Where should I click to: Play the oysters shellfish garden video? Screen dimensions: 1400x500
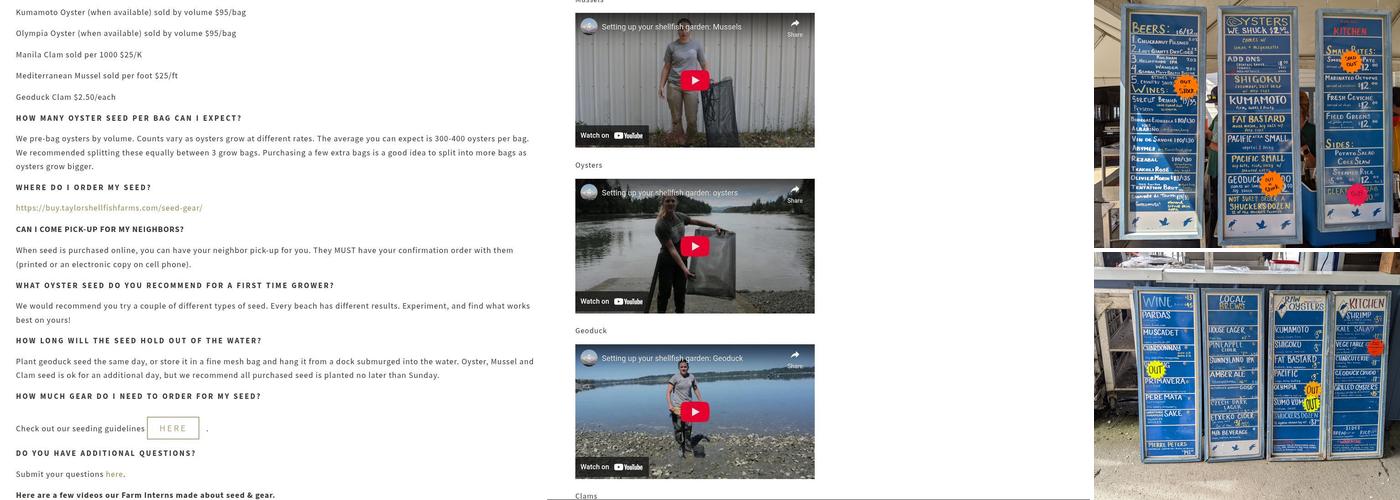pyautogui.click(x=694, y=246)
